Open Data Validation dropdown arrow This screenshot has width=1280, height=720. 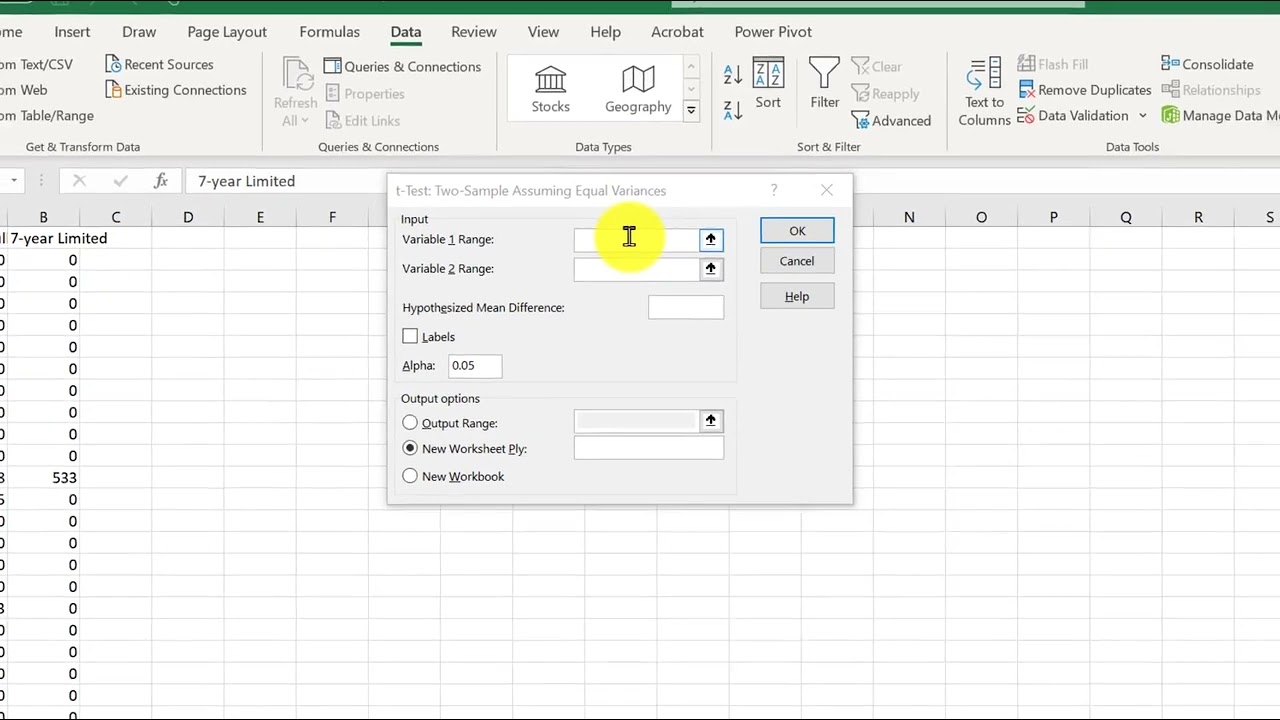(x=1142, y=116)
